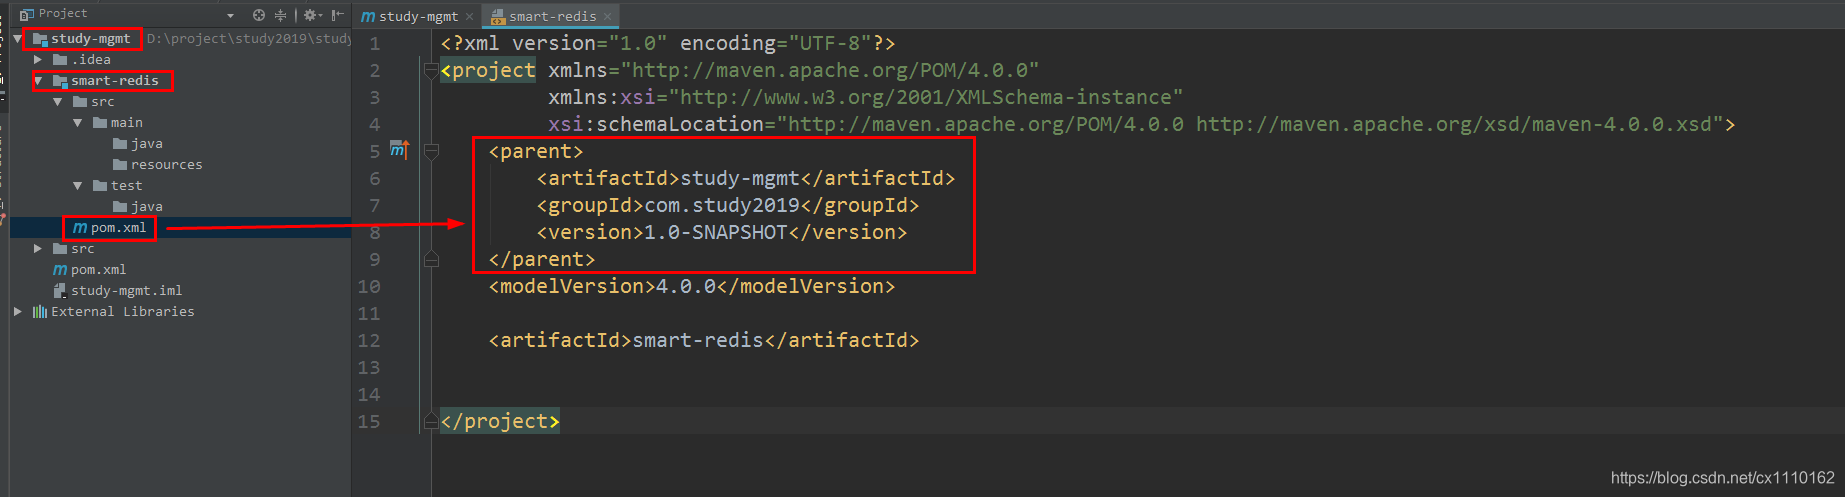This screenshot has height=497, width=1845.
Task: Click the xml icon on smart-redis tab
Action: (498, 17)
